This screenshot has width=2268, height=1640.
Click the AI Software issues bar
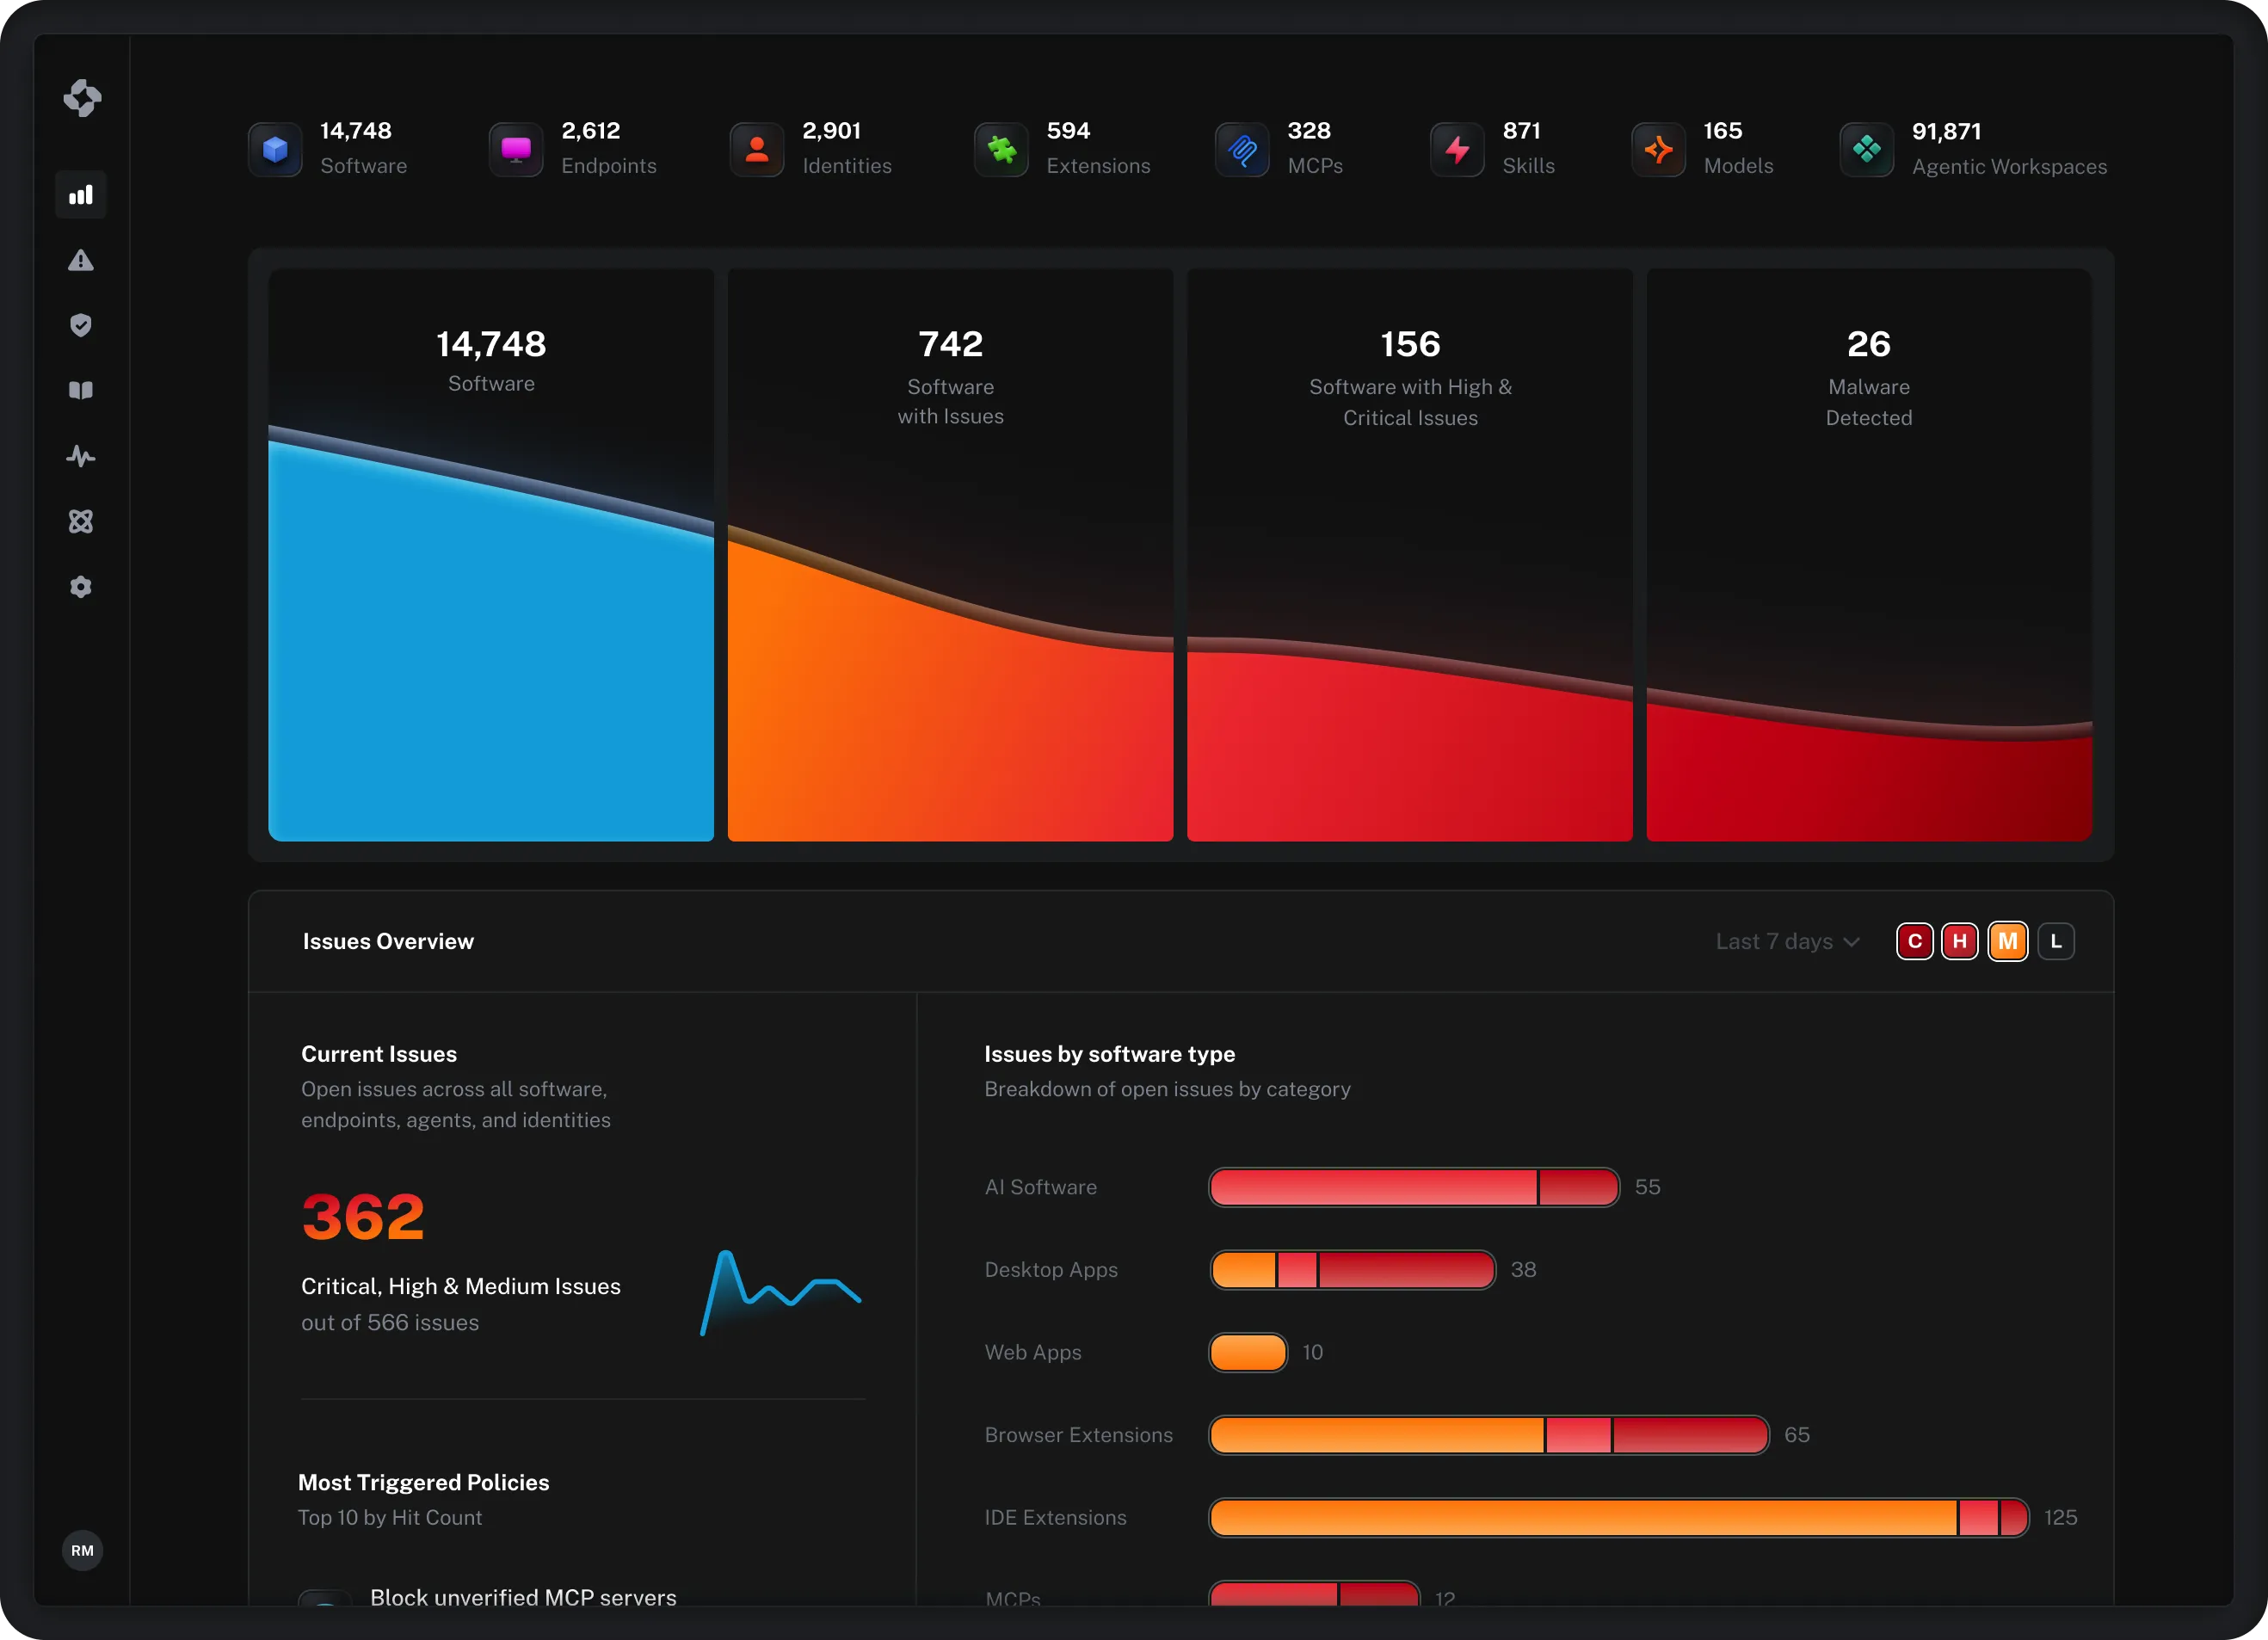(x=1414, y=1187)
